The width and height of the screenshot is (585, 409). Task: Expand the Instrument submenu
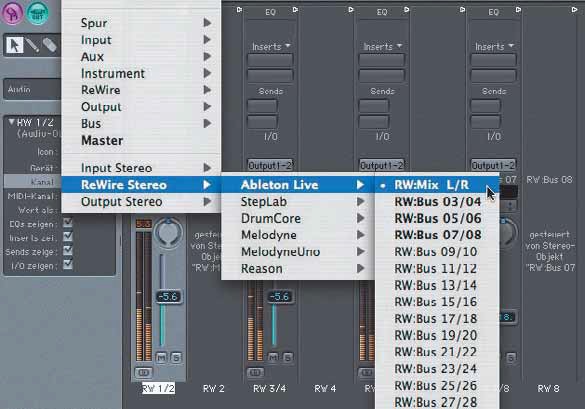[141, 74]
